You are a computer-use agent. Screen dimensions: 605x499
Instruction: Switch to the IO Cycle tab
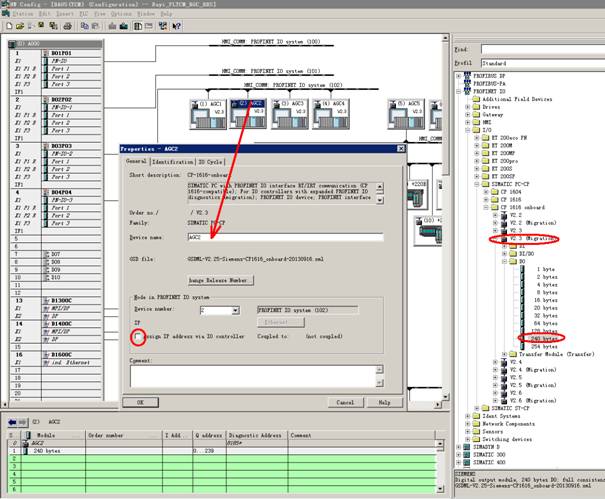[211, 161]
